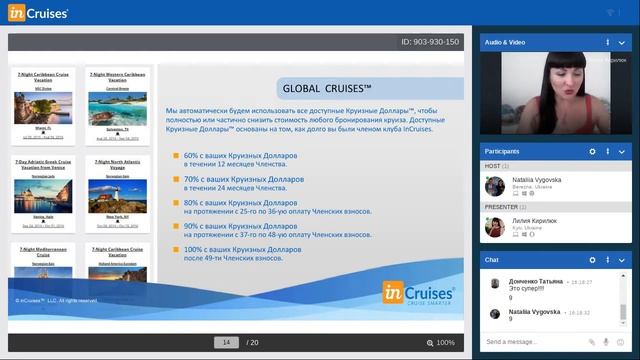Screen dimensions: 640x360
Task: Click the 100% Cruise Dollars bullet text
Action: [242, 253]
